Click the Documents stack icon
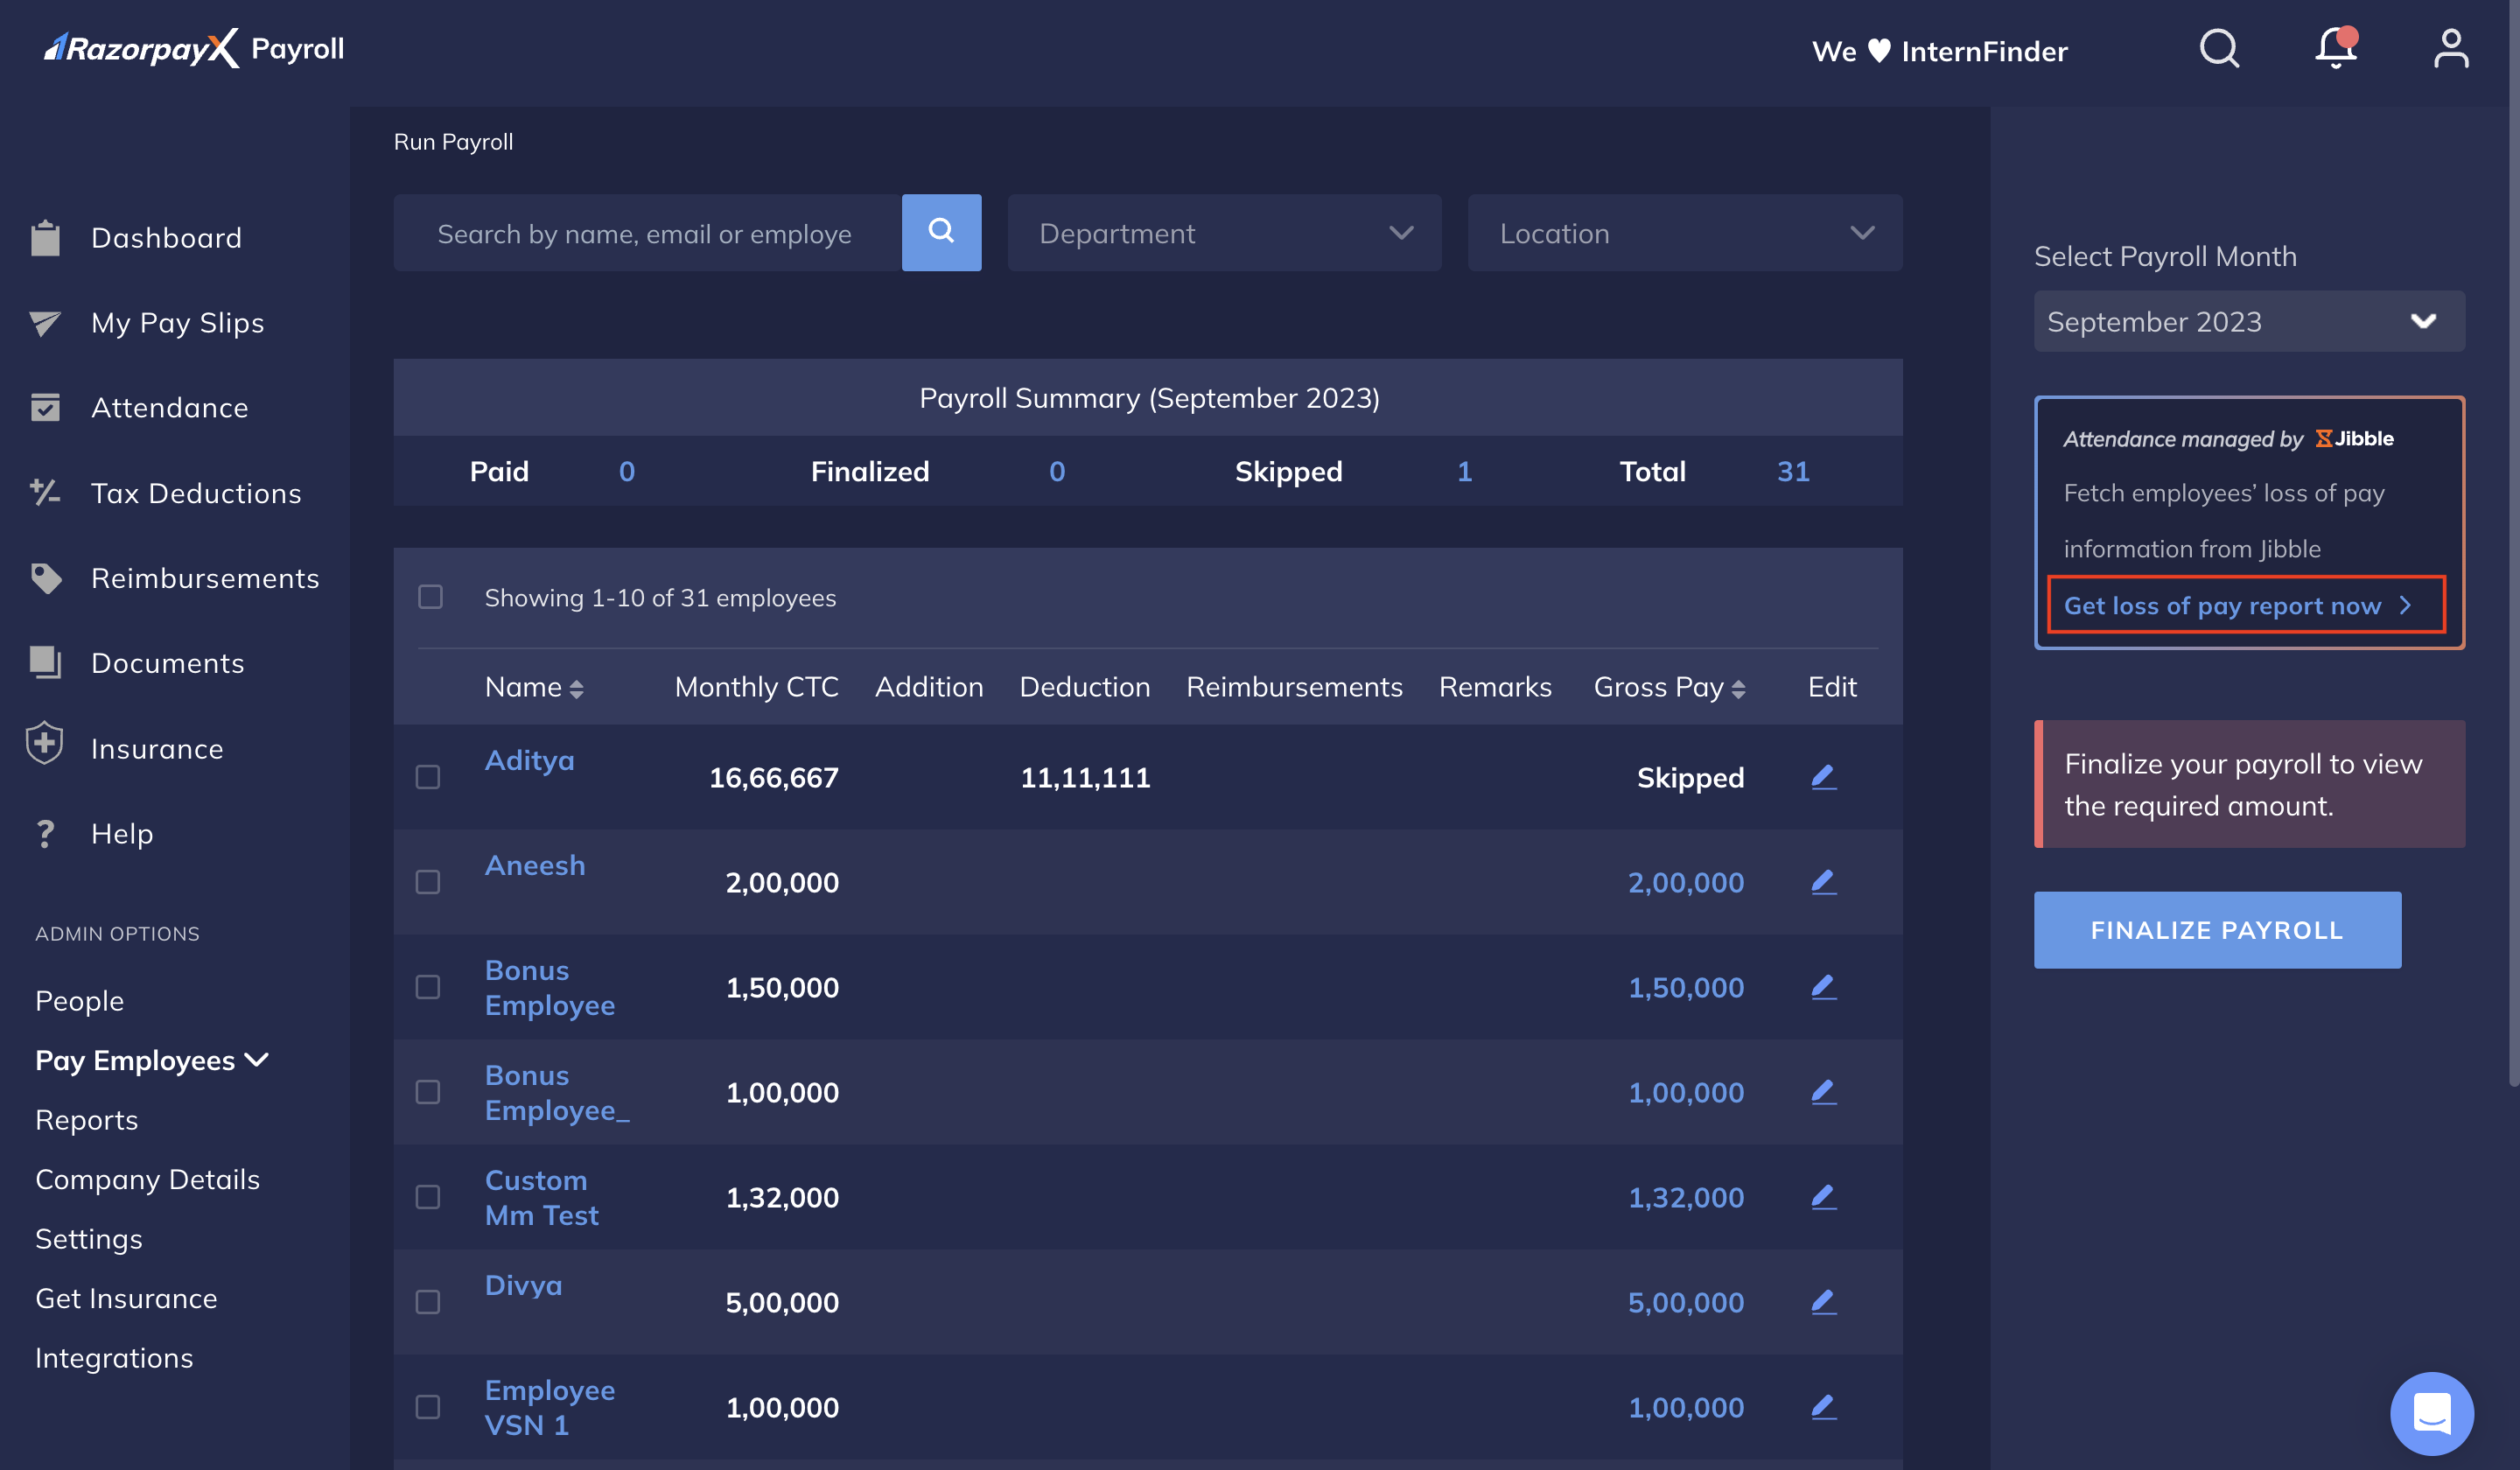Viewport: 2520px width, 1470px height. click(x=45, y=663)
